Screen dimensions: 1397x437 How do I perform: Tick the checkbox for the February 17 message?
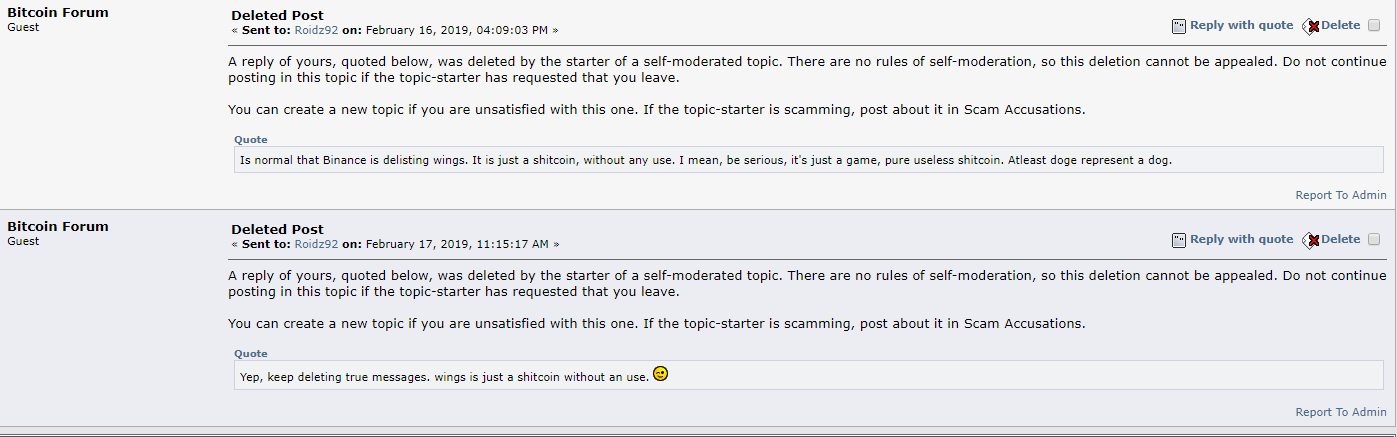pyautogui.click(x=1374, y=239)
